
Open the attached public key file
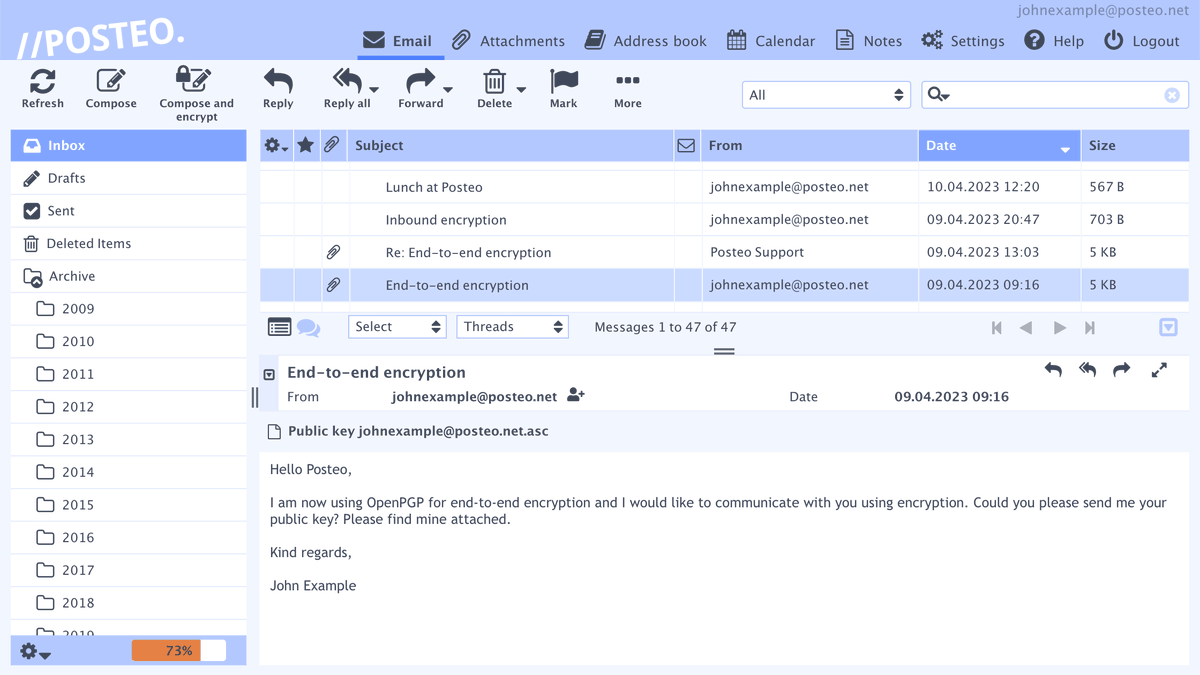point(408,432)
